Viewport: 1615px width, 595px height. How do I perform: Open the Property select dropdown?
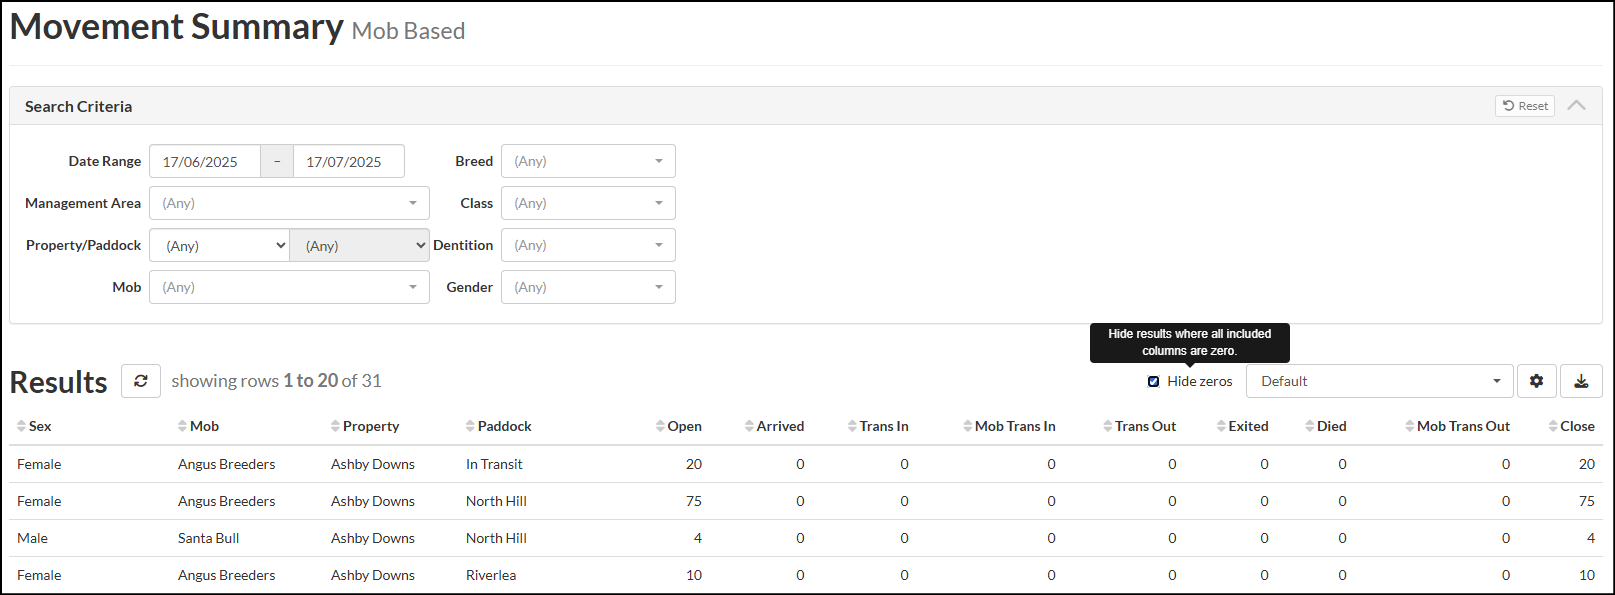pos(220,245)
